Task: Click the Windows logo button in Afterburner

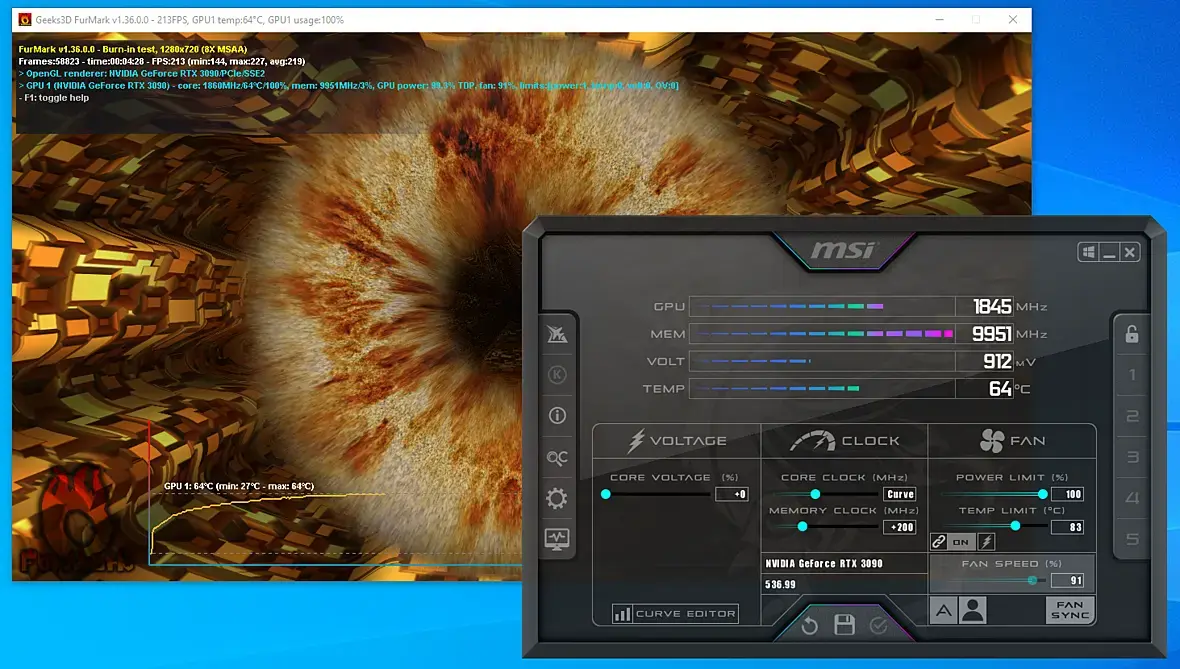Action: click(x=1088, y=252)
